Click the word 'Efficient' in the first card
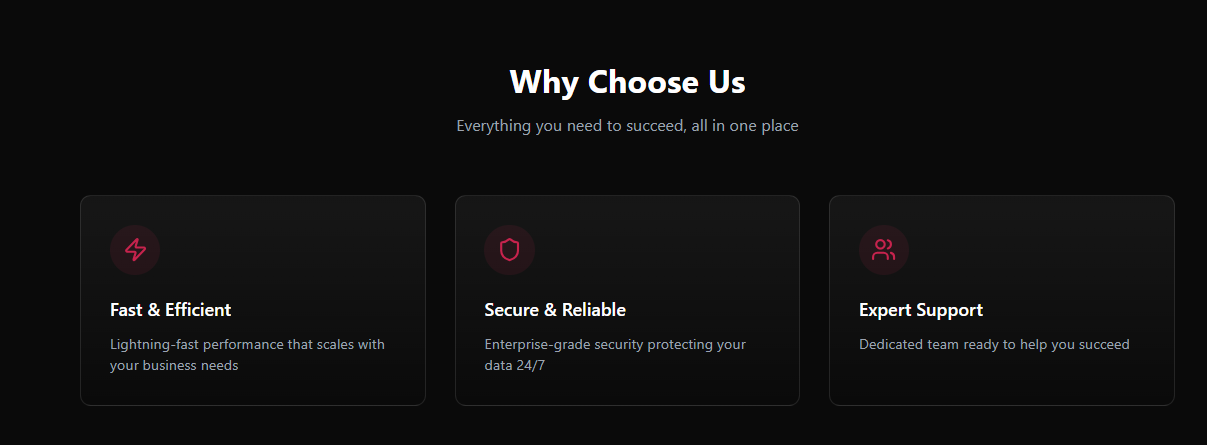 197,310
